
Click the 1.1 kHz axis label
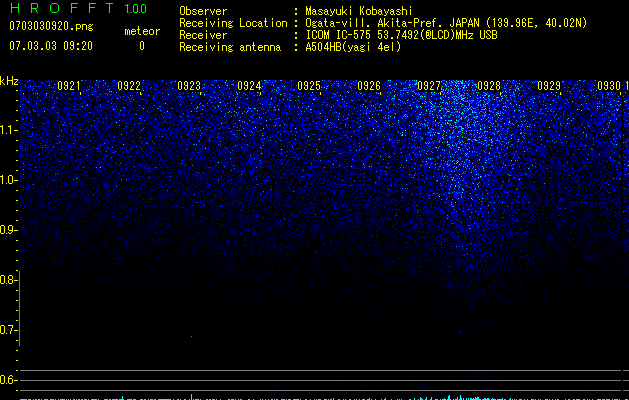coord(8,130)
